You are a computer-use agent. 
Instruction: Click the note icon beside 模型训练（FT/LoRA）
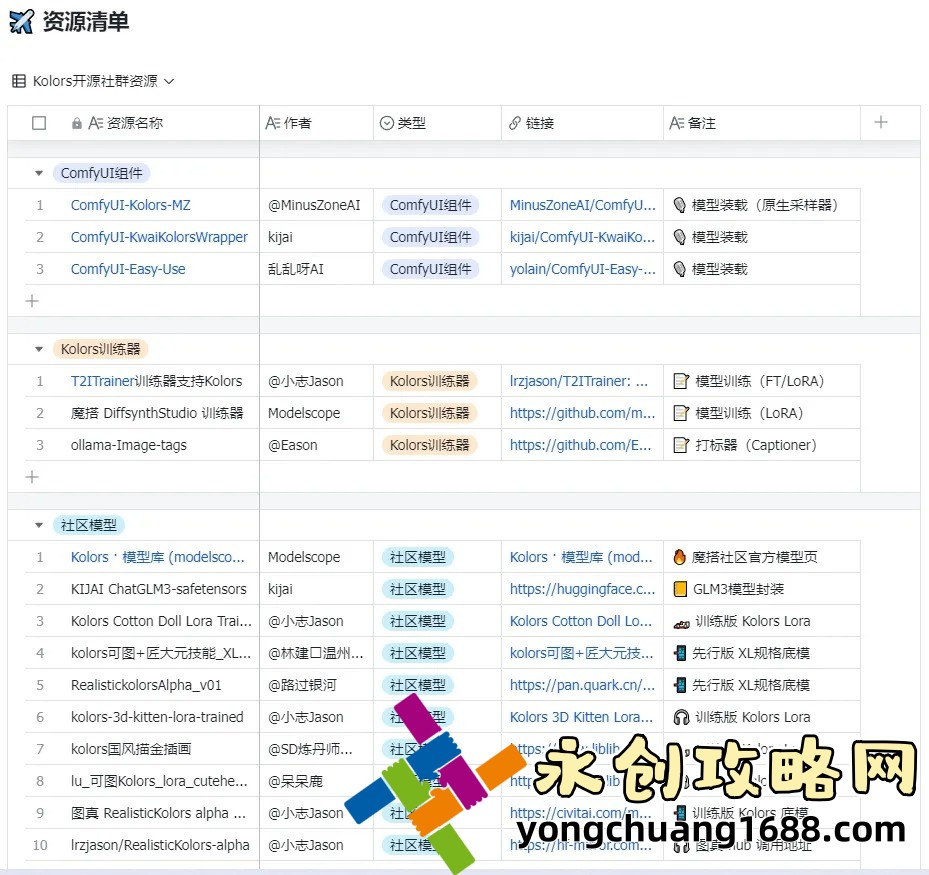[681, 382]
